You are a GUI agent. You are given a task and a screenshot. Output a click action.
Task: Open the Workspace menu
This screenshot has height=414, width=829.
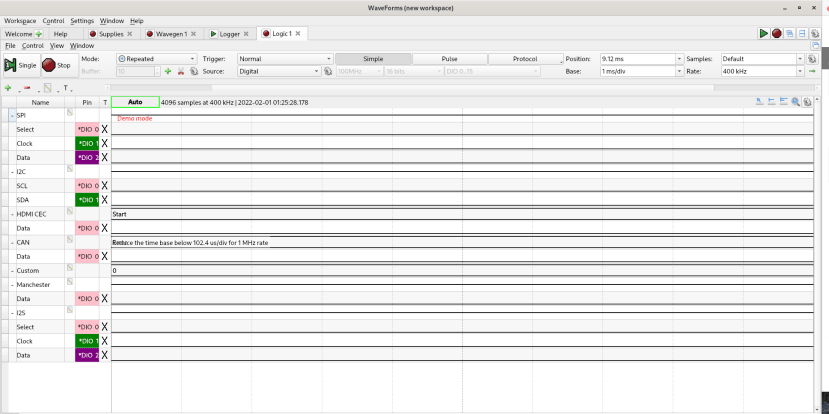coord(20,21)
